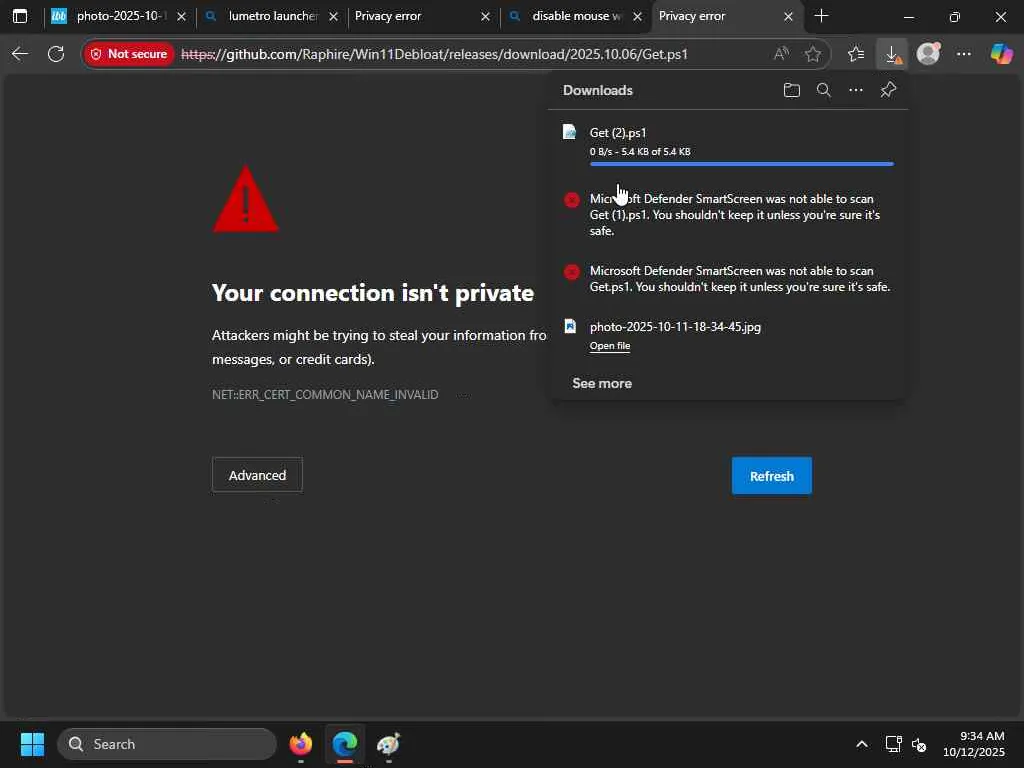Add page to favorites with star icon

(812, 54)
